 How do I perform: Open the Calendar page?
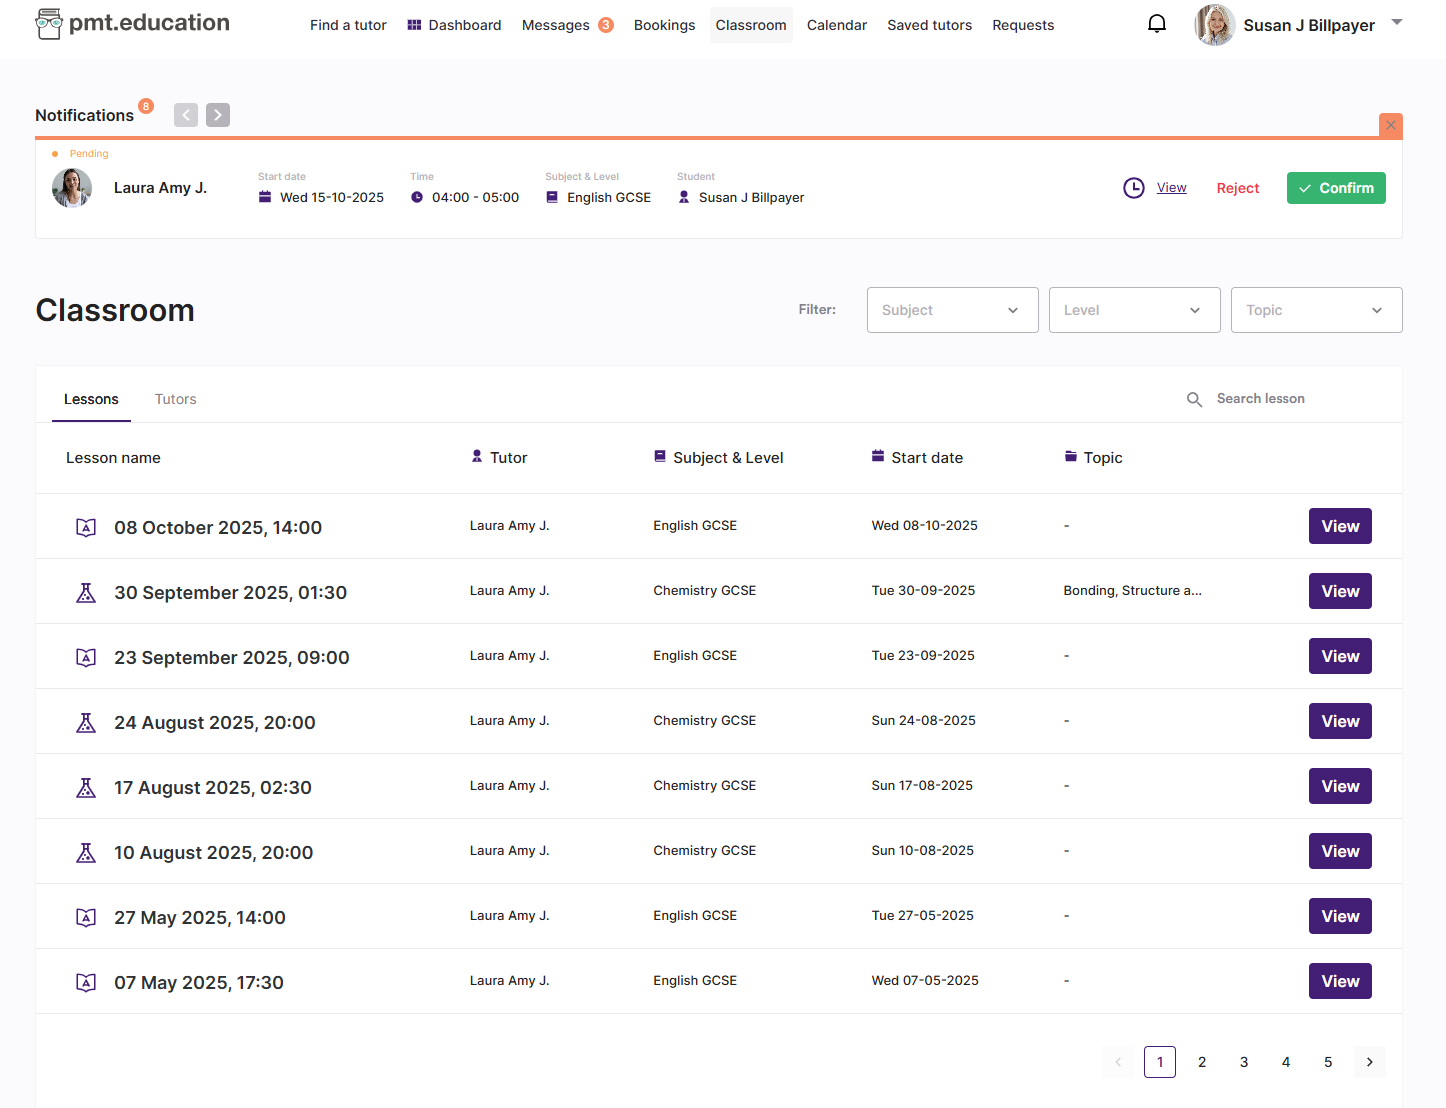(x=836, y=25)
